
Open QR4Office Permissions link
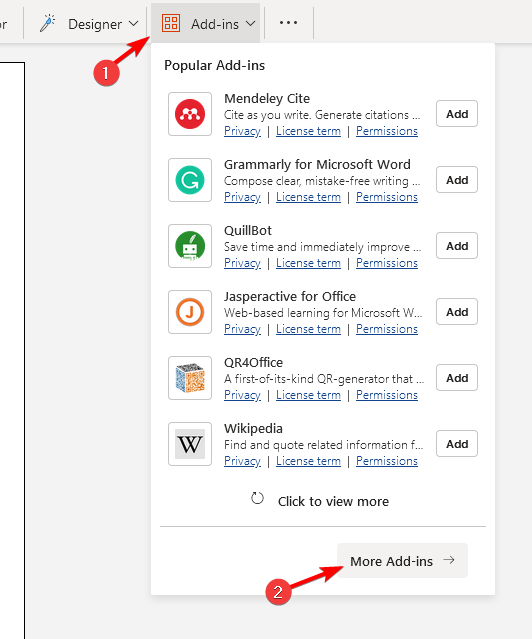point(387,395)
